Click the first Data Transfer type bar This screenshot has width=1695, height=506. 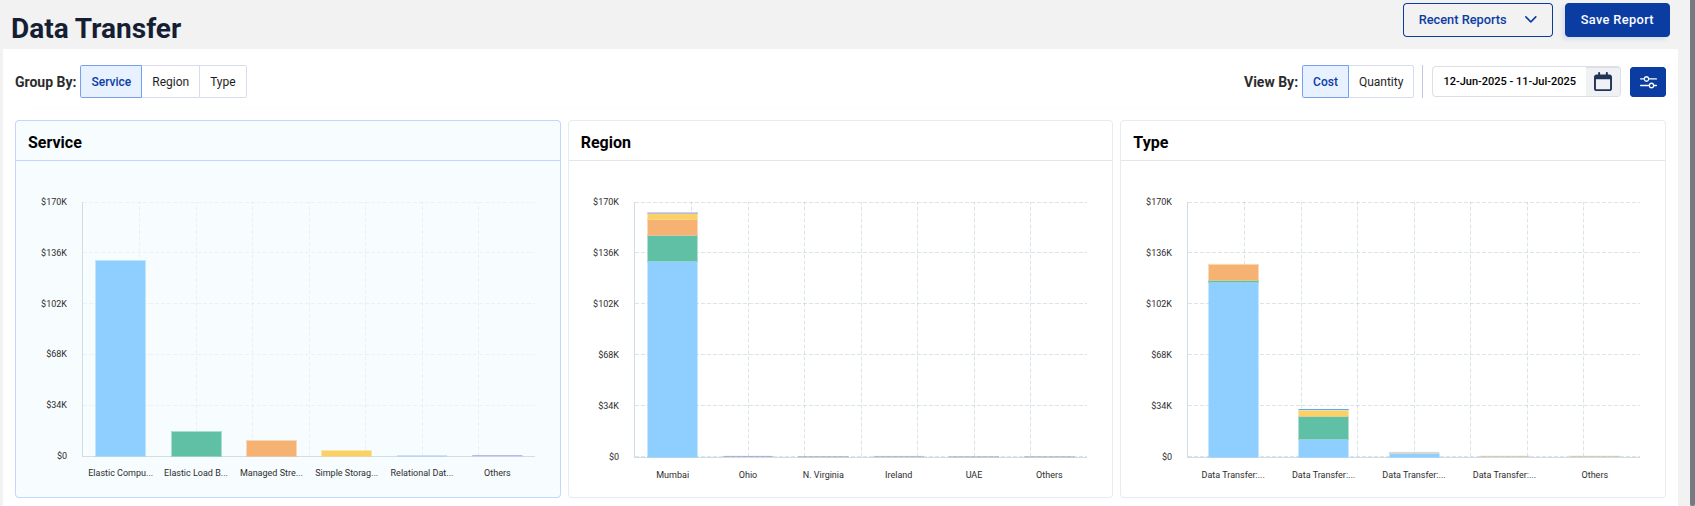1233,368
